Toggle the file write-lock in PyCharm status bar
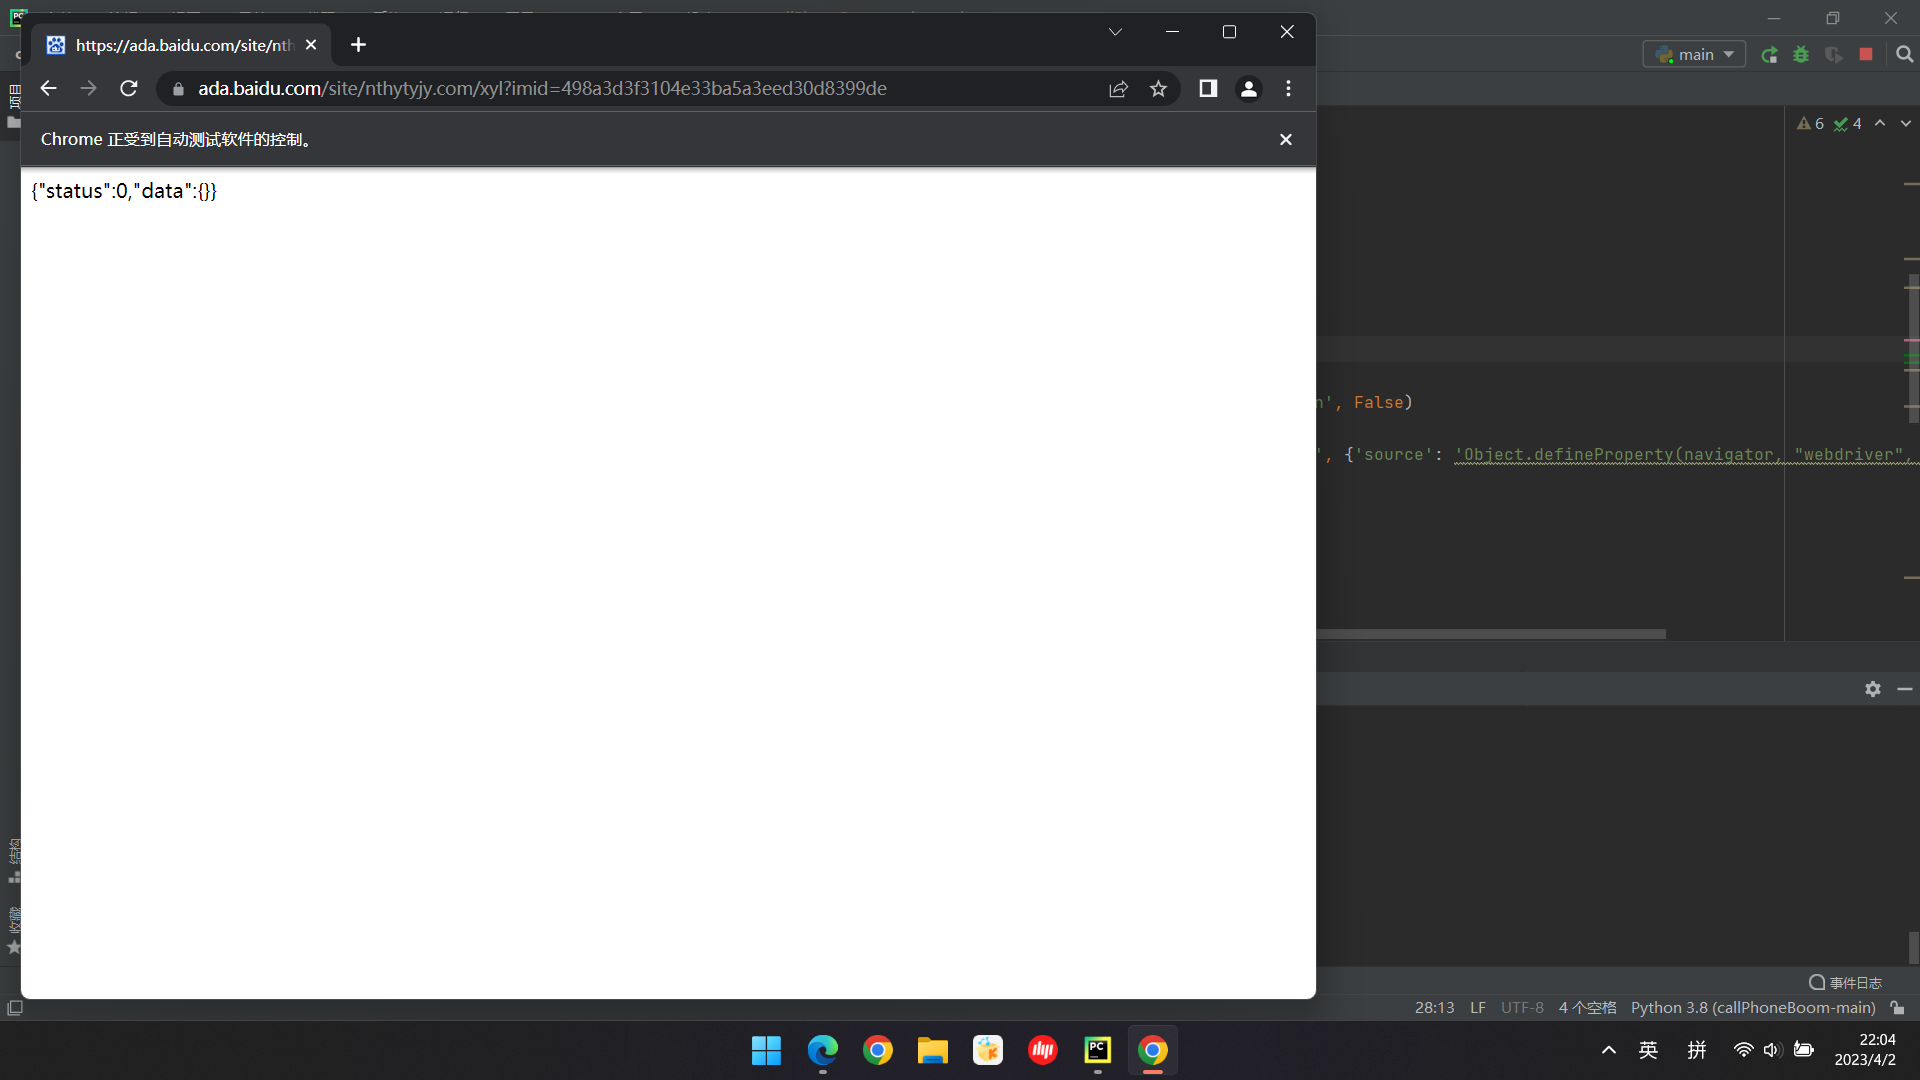1920x1080 pixels. [1897, 1008]
